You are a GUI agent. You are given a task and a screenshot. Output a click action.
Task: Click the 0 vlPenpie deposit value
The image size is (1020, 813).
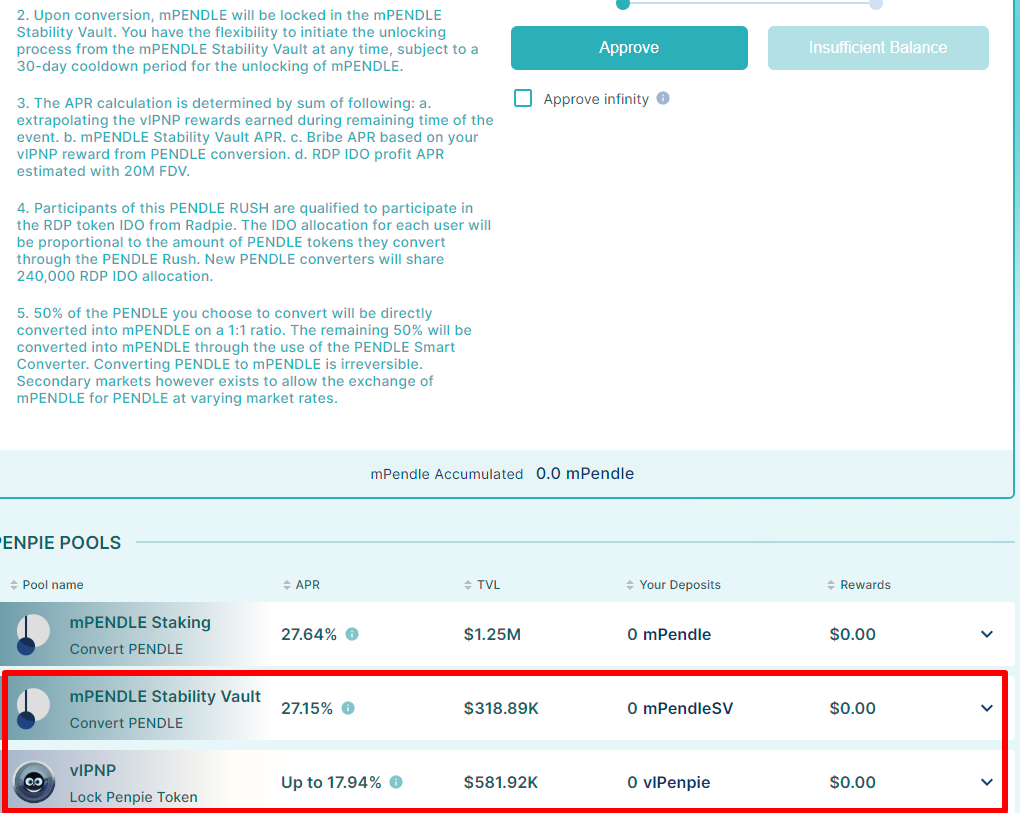point(669,782)
